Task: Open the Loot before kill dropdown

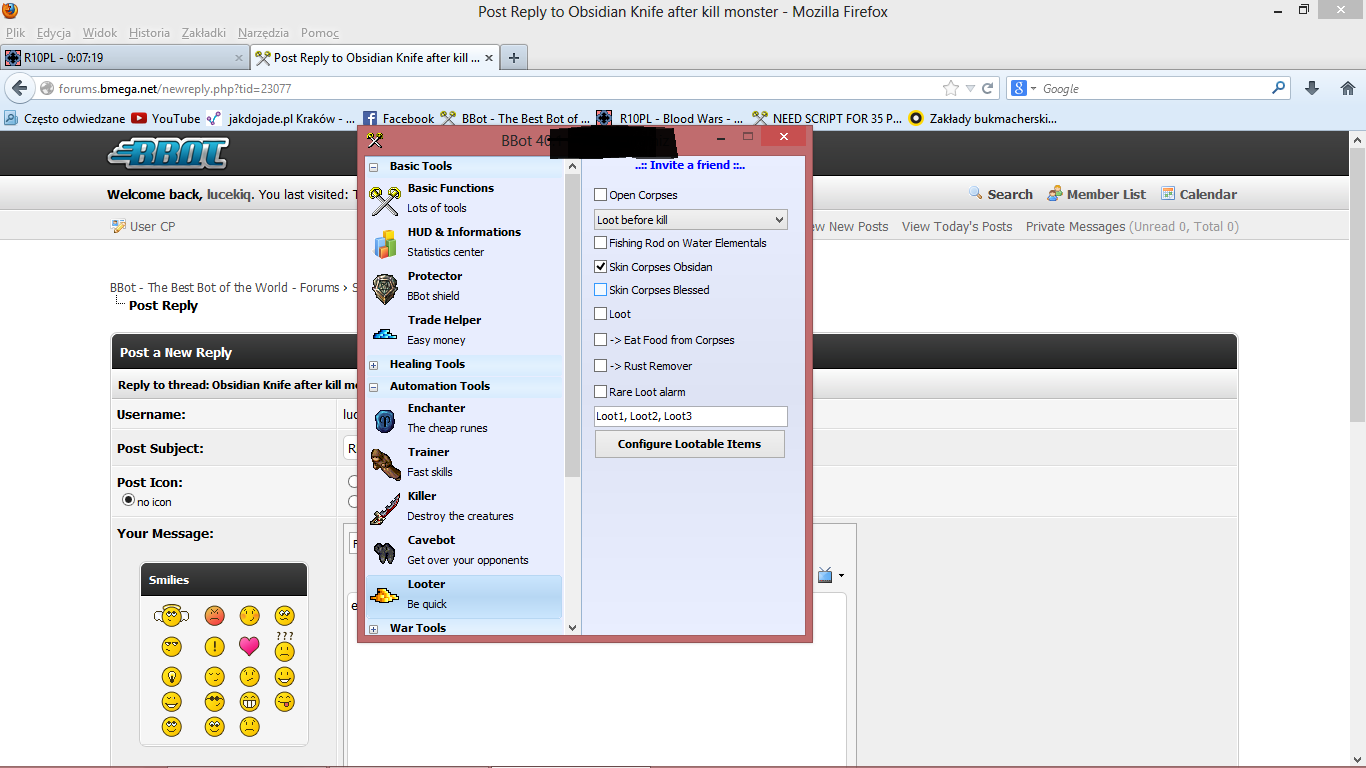Action: pyautogui.click(x=691, y=220)
